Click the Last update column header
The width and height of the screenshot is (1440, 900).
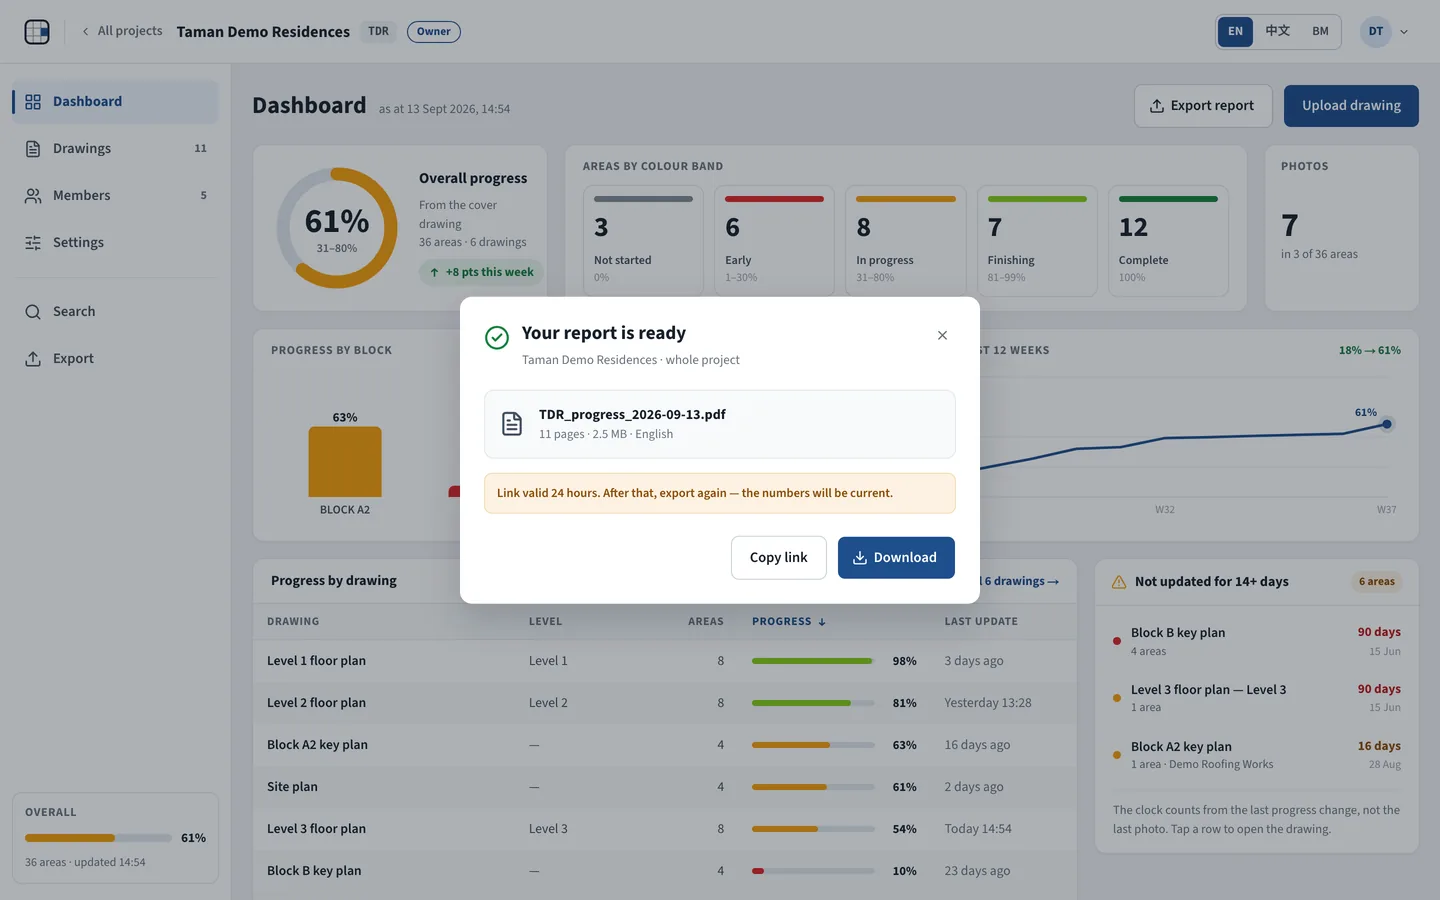(981, 621)
